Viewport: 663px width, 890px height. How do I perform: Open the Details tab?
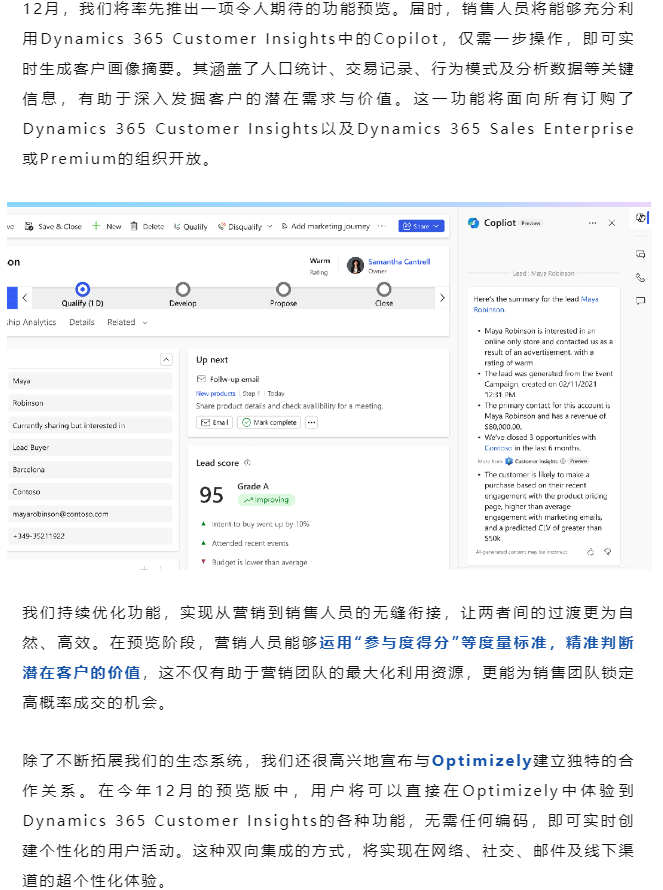[82, 322]
